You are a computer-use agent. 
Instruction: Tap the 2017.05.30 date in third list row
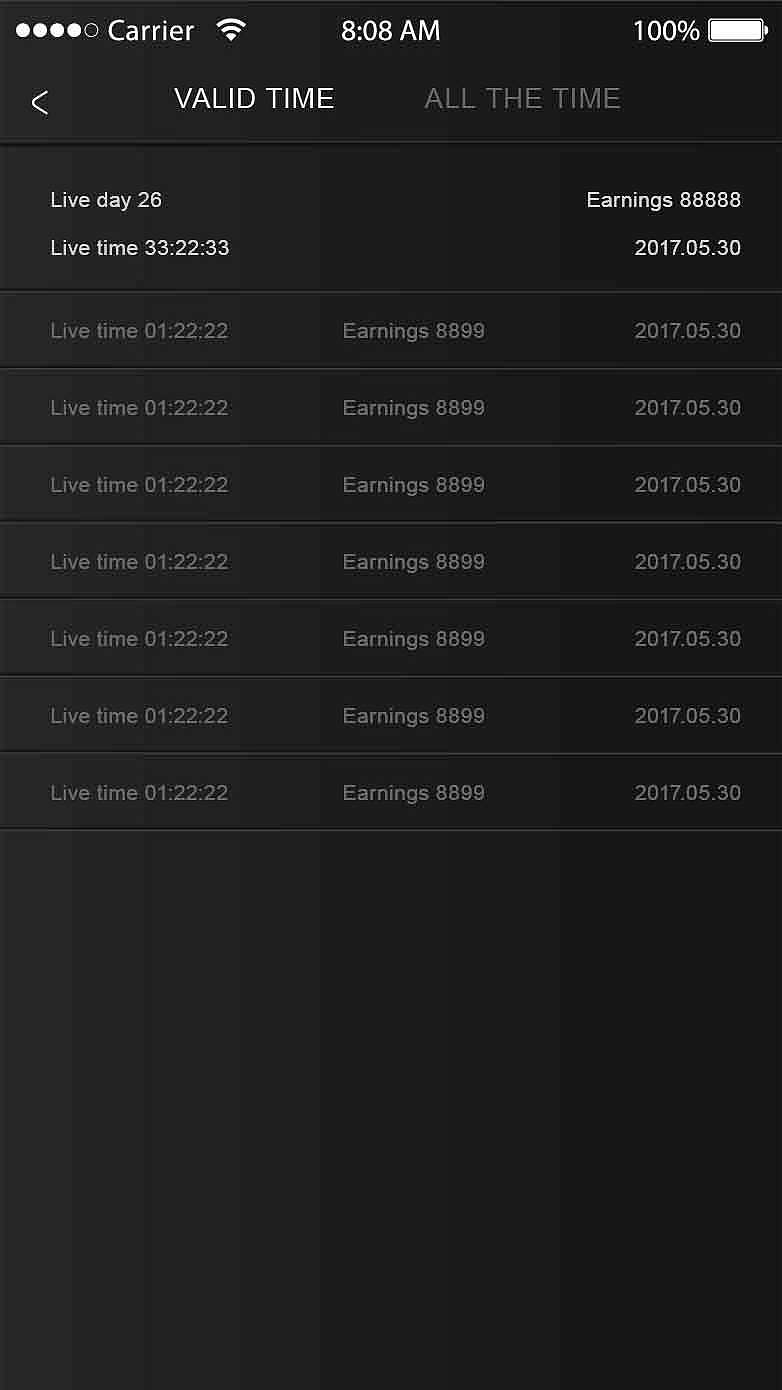tap(687, 485)
